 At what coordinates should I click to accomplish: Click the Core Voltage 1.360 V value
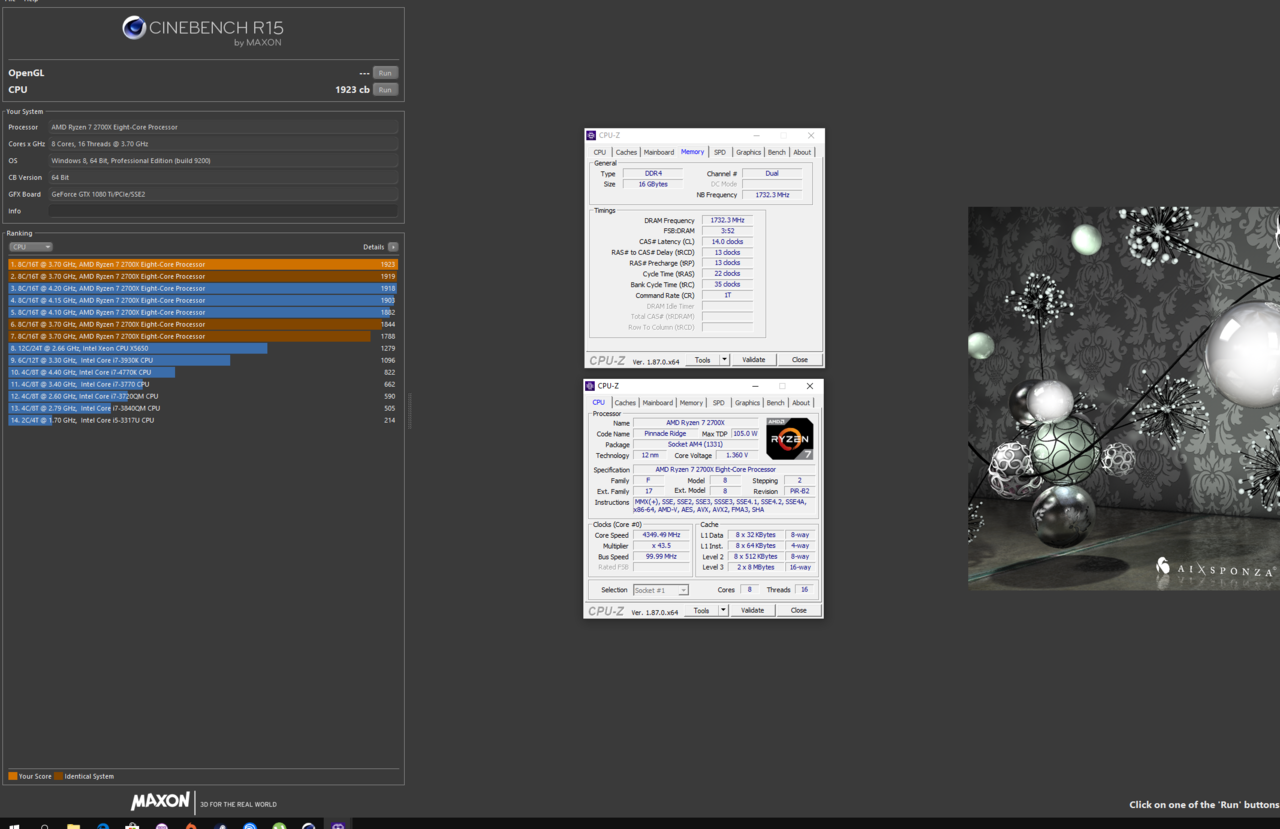pos(738,455)
